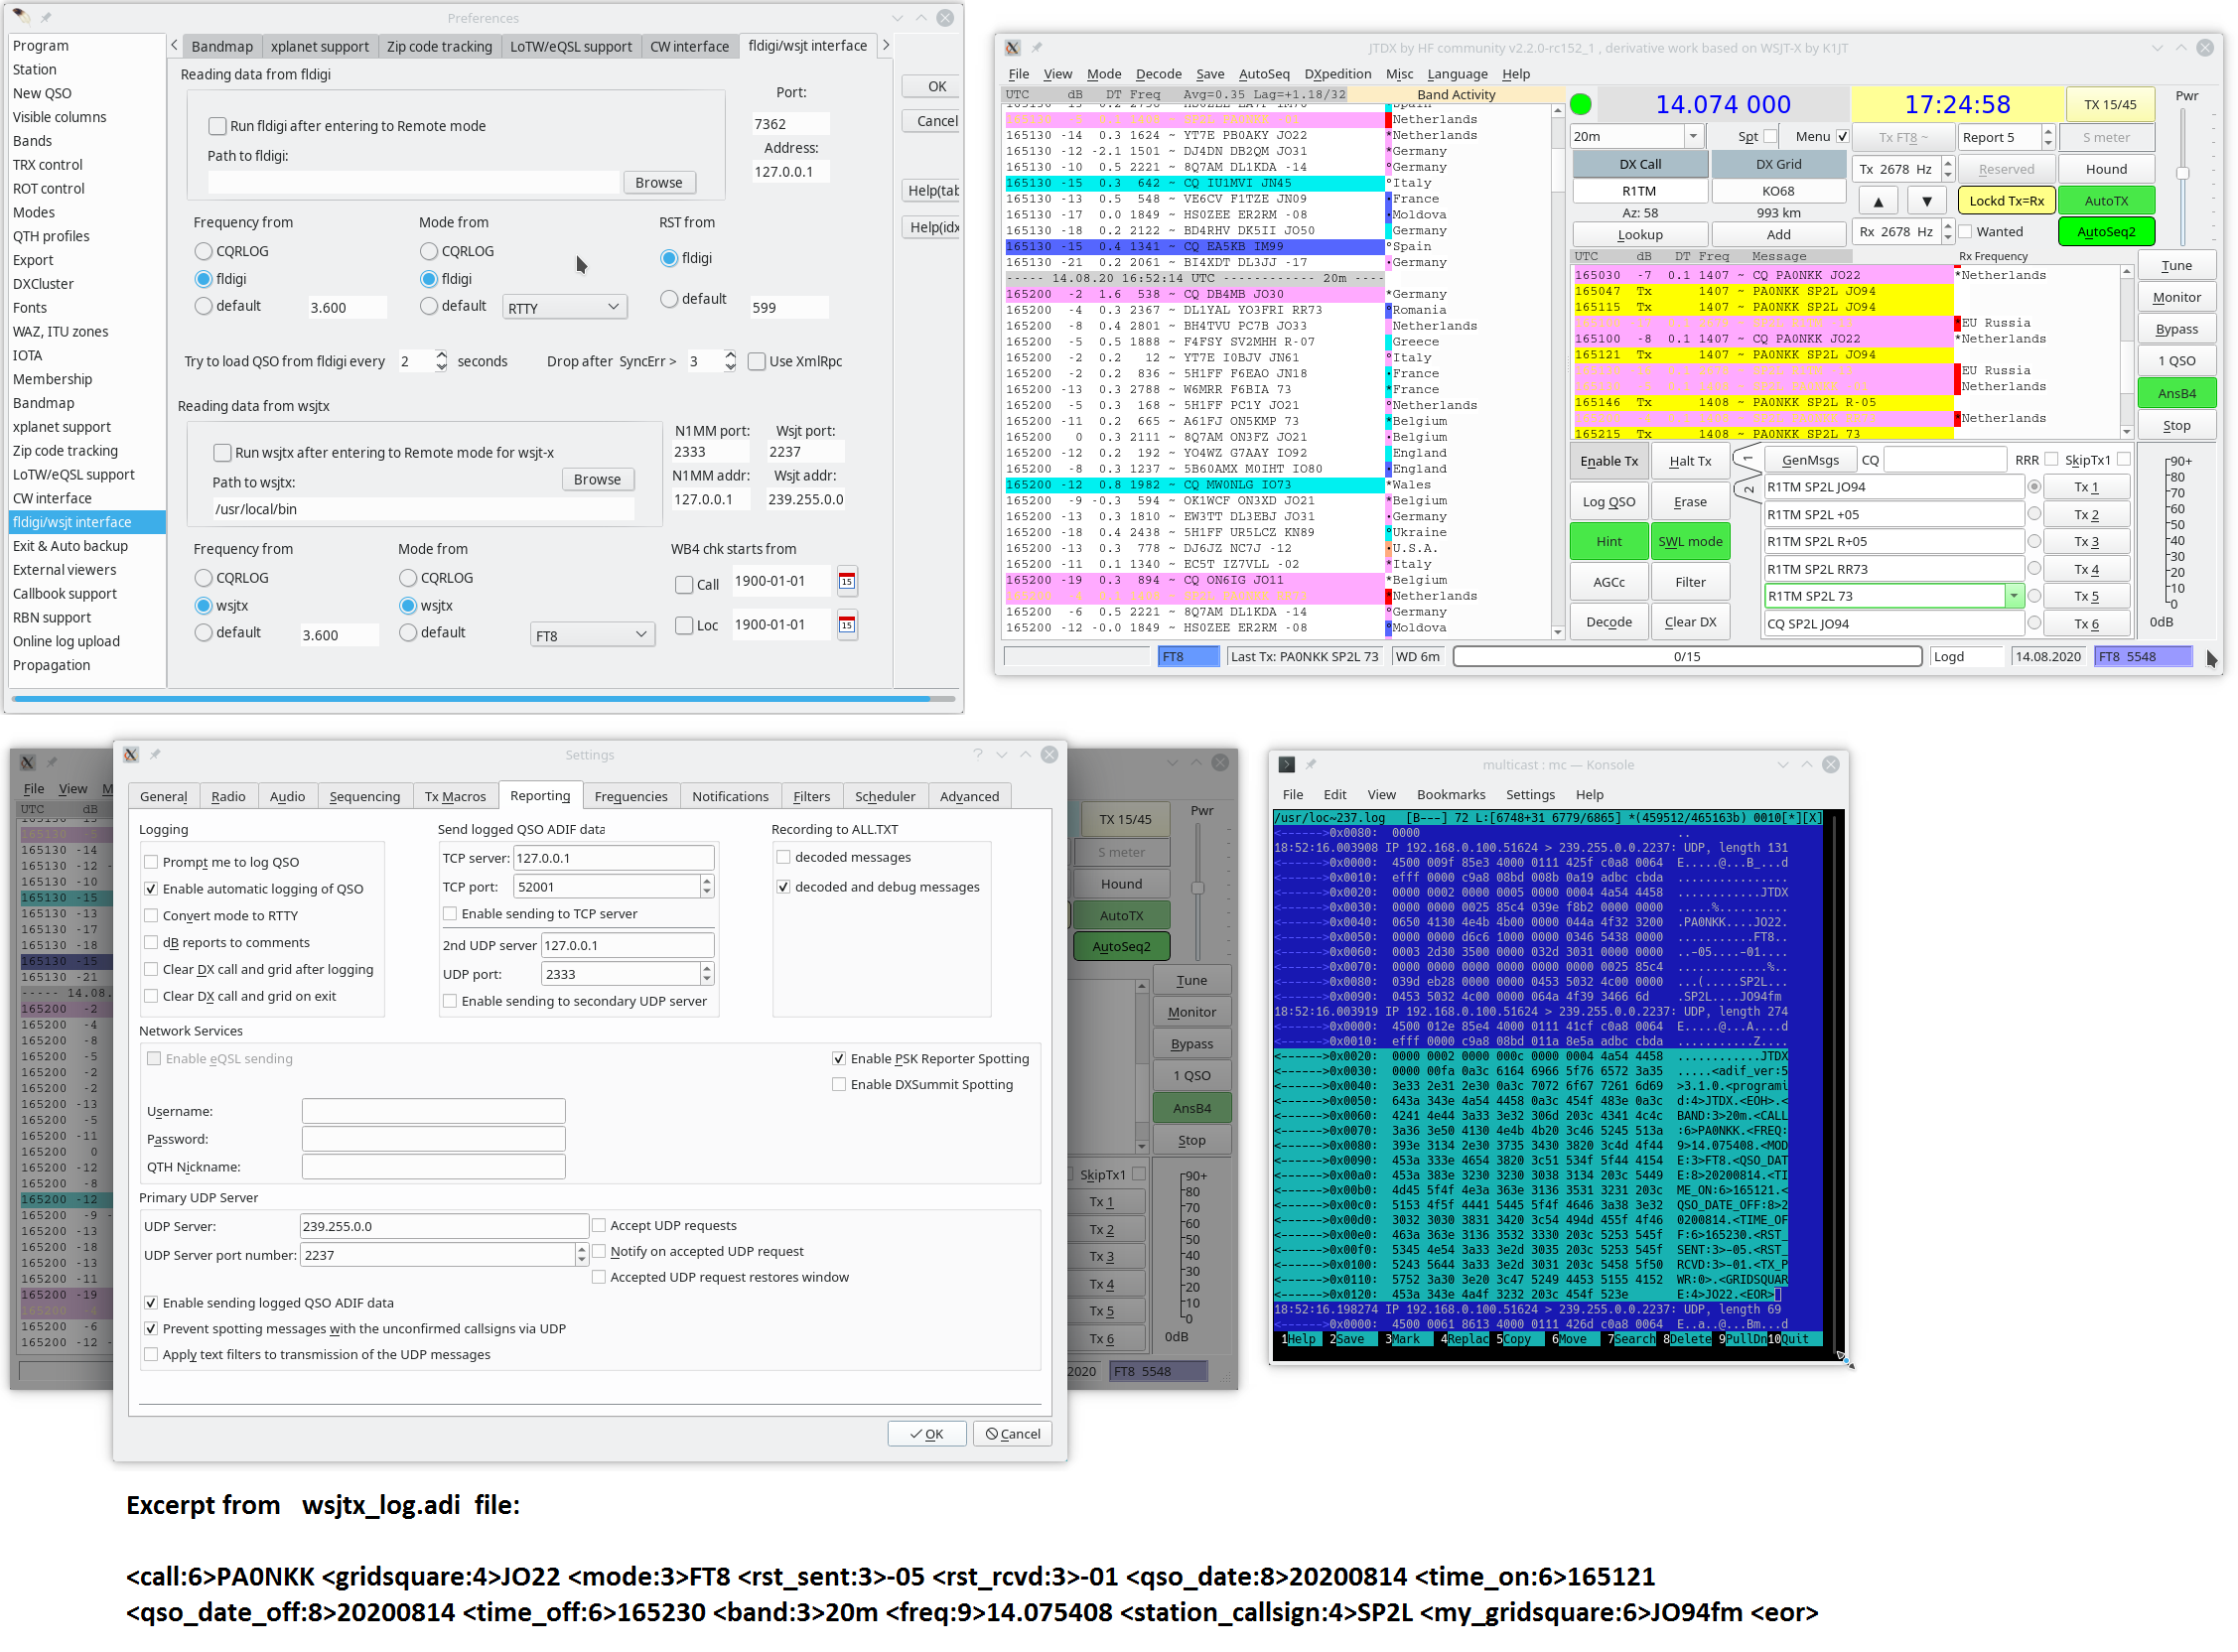Click Enable Tx button in JTDX
The width and height of the screenshot is (2238, 1652).
(x=1609, y=461)
